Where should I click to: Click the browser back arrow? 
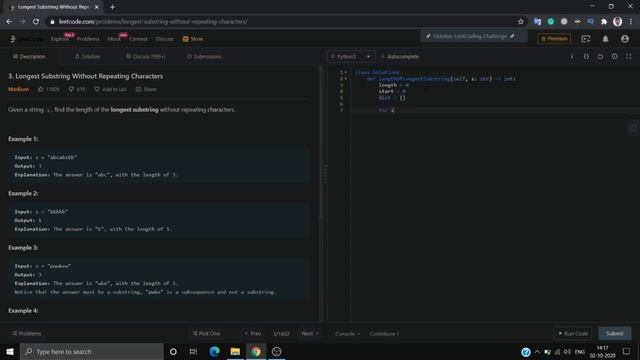9,22
